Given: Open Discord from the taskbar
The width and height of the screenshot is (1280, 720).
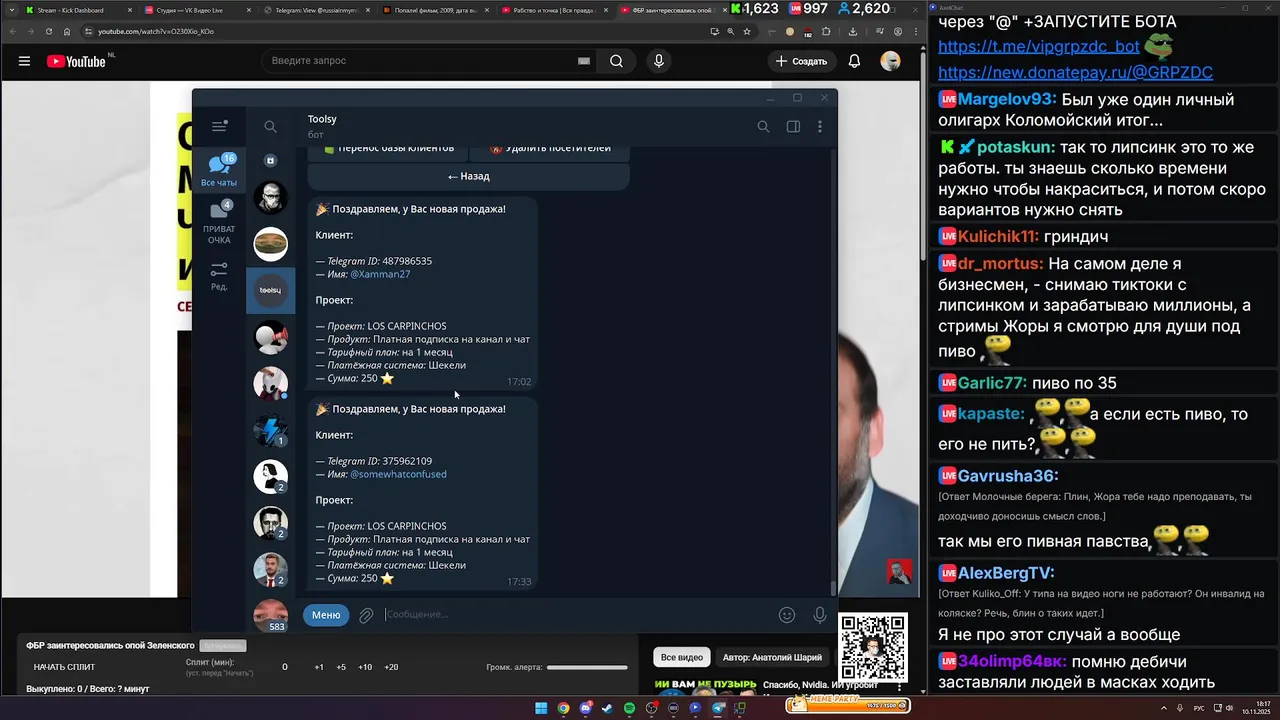Looking at the screenshot, I should [585, 708].
